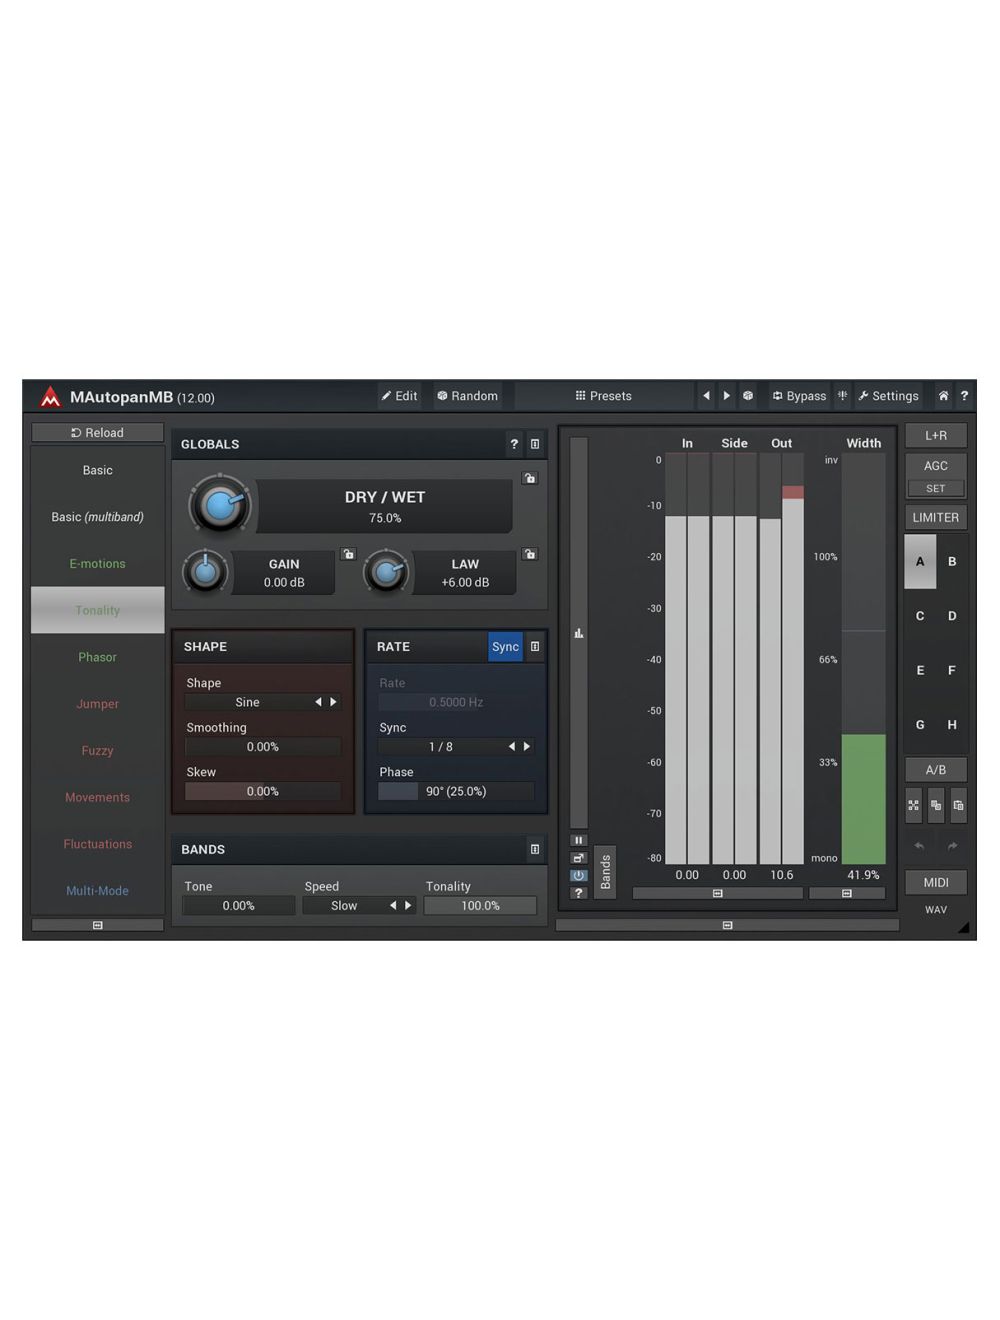Toggle the Sync button in Rate panel
The width and height of the screenshot is (1000, 1320).
click(505, 647)
